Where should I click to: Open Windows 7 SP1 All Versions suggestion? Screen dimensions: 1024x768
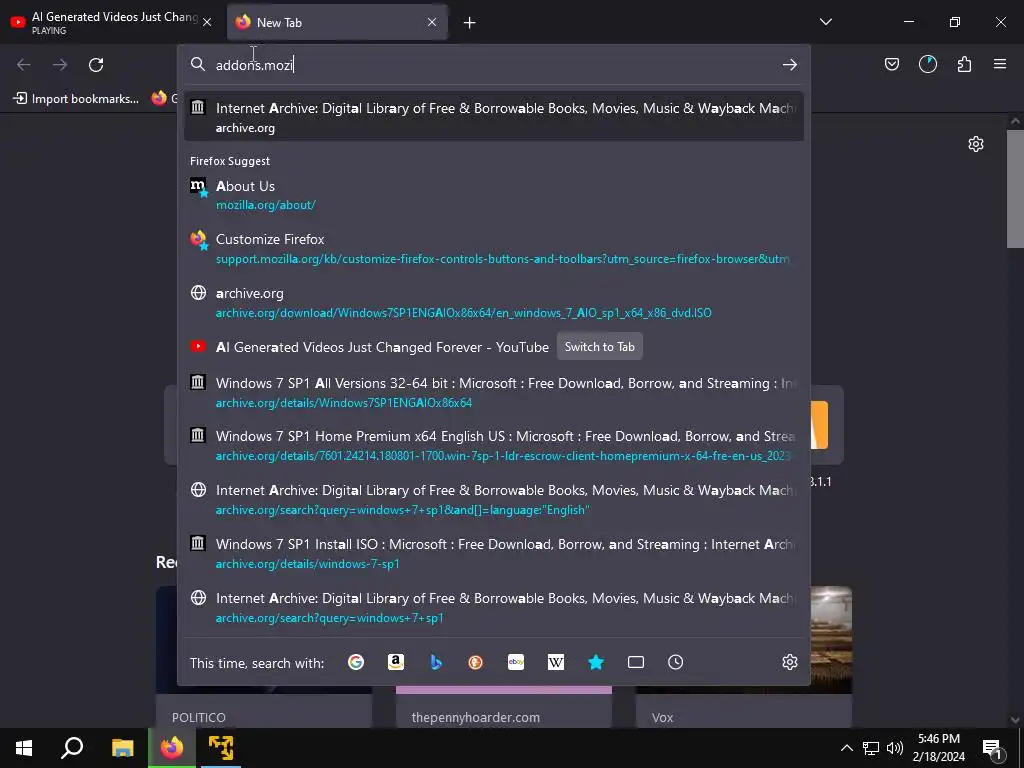pyautogui.click(x=494, y=392)
